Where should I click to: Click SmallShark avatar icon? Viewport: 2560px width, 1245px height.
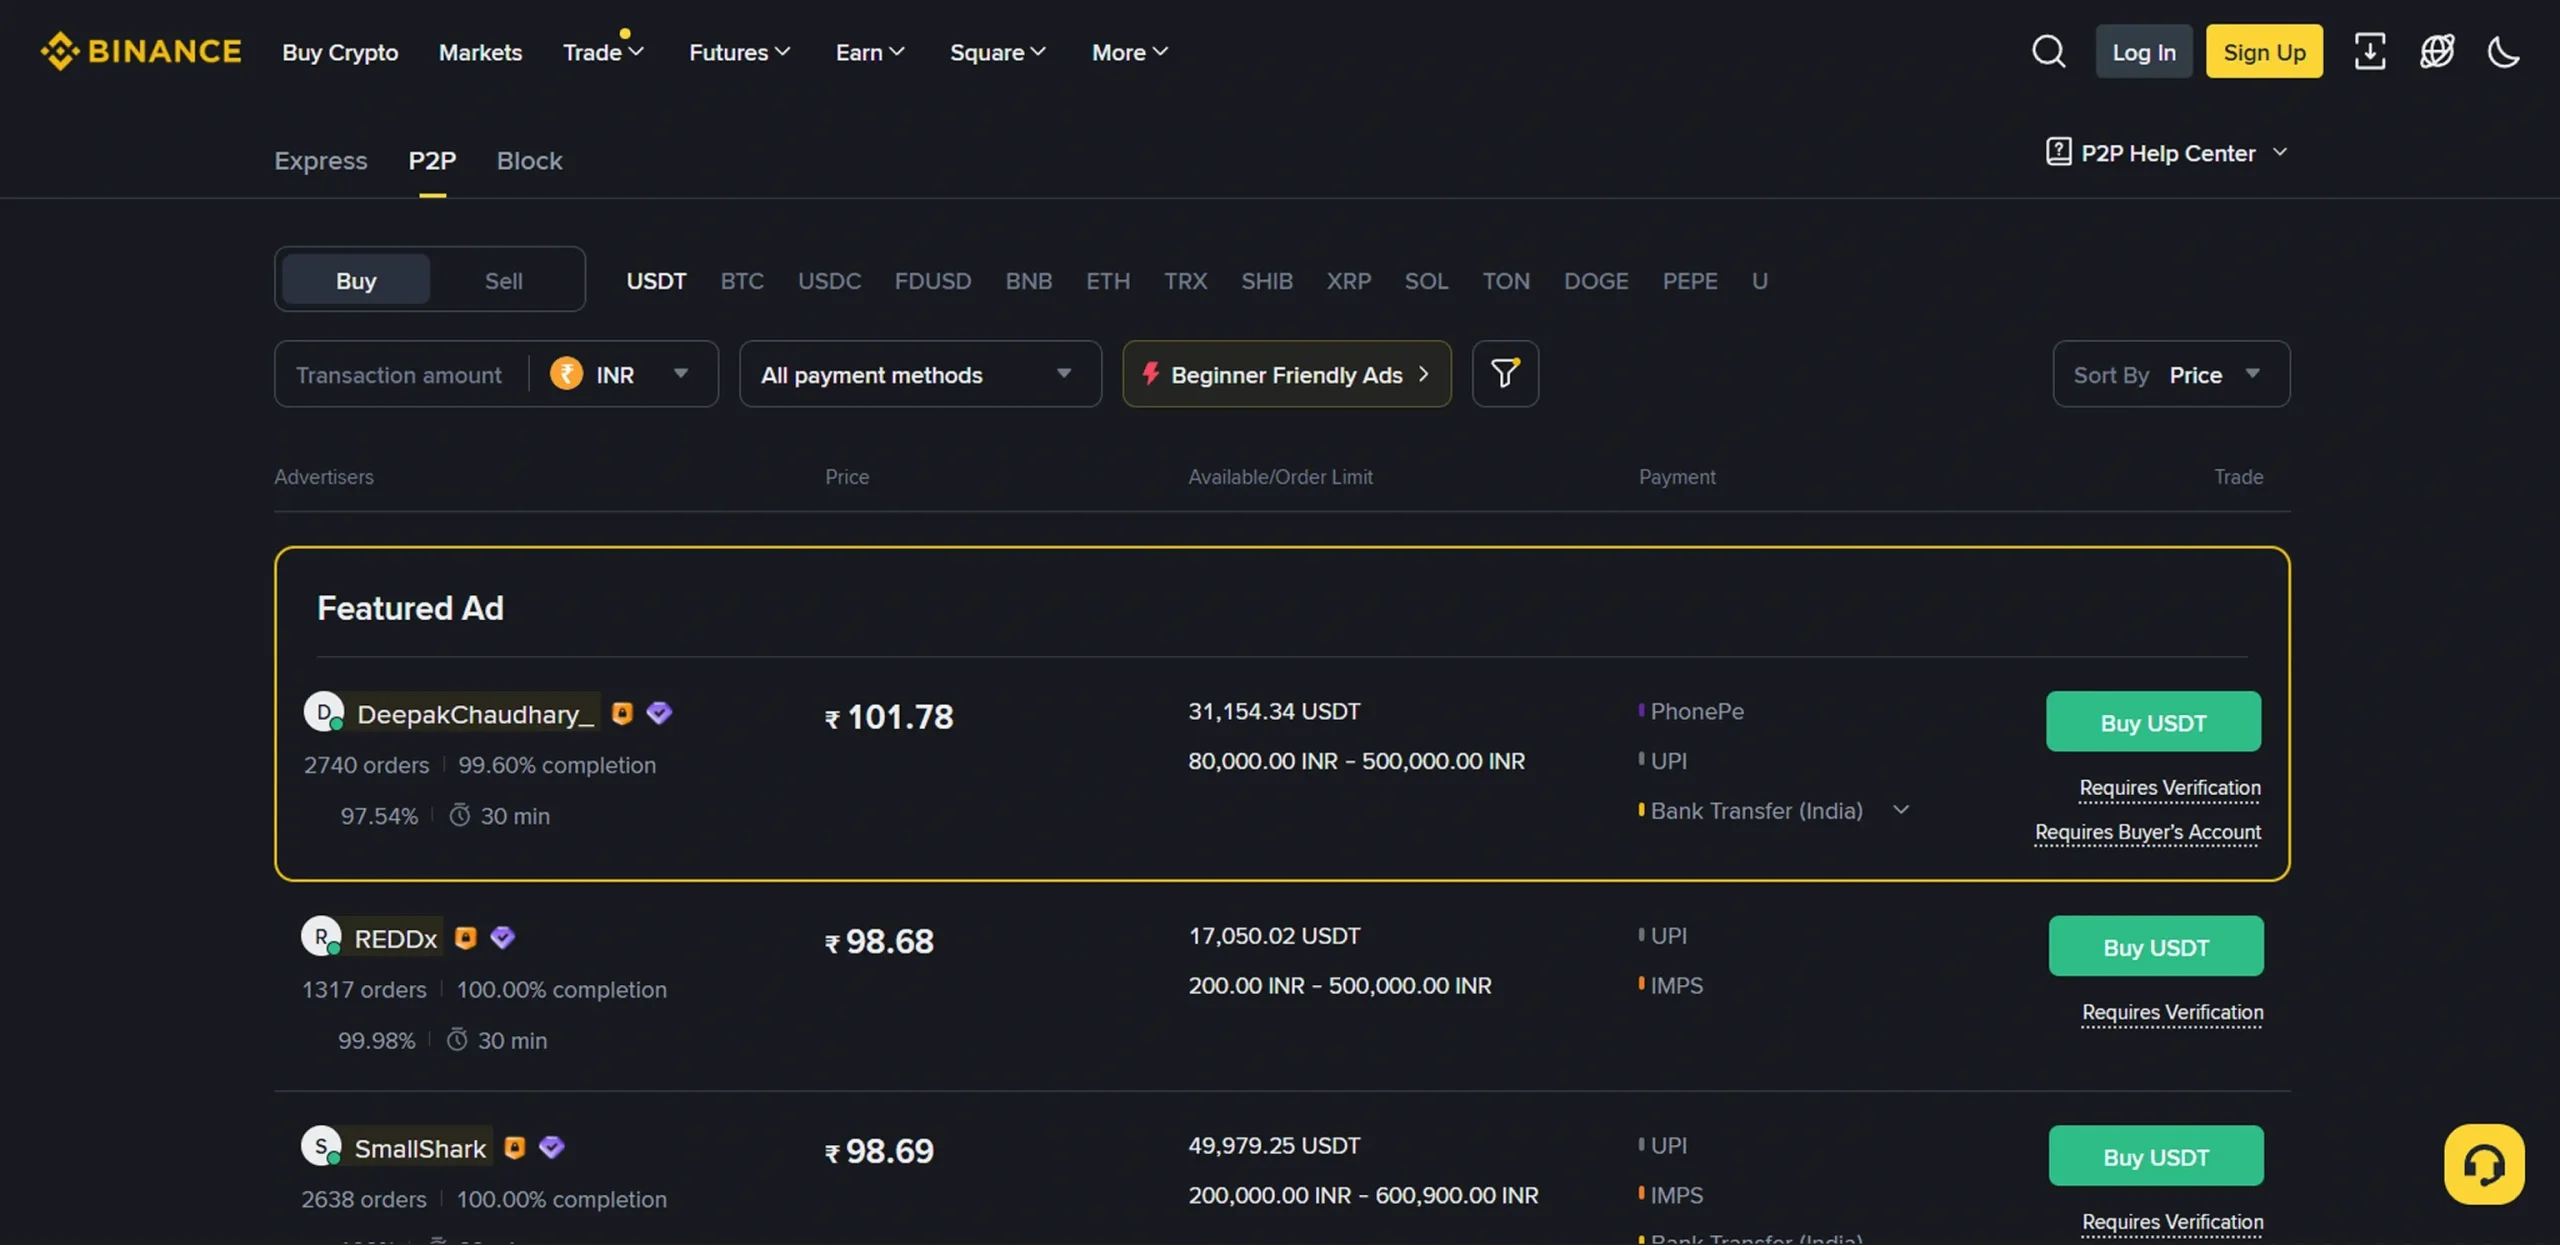[321, 1146]
